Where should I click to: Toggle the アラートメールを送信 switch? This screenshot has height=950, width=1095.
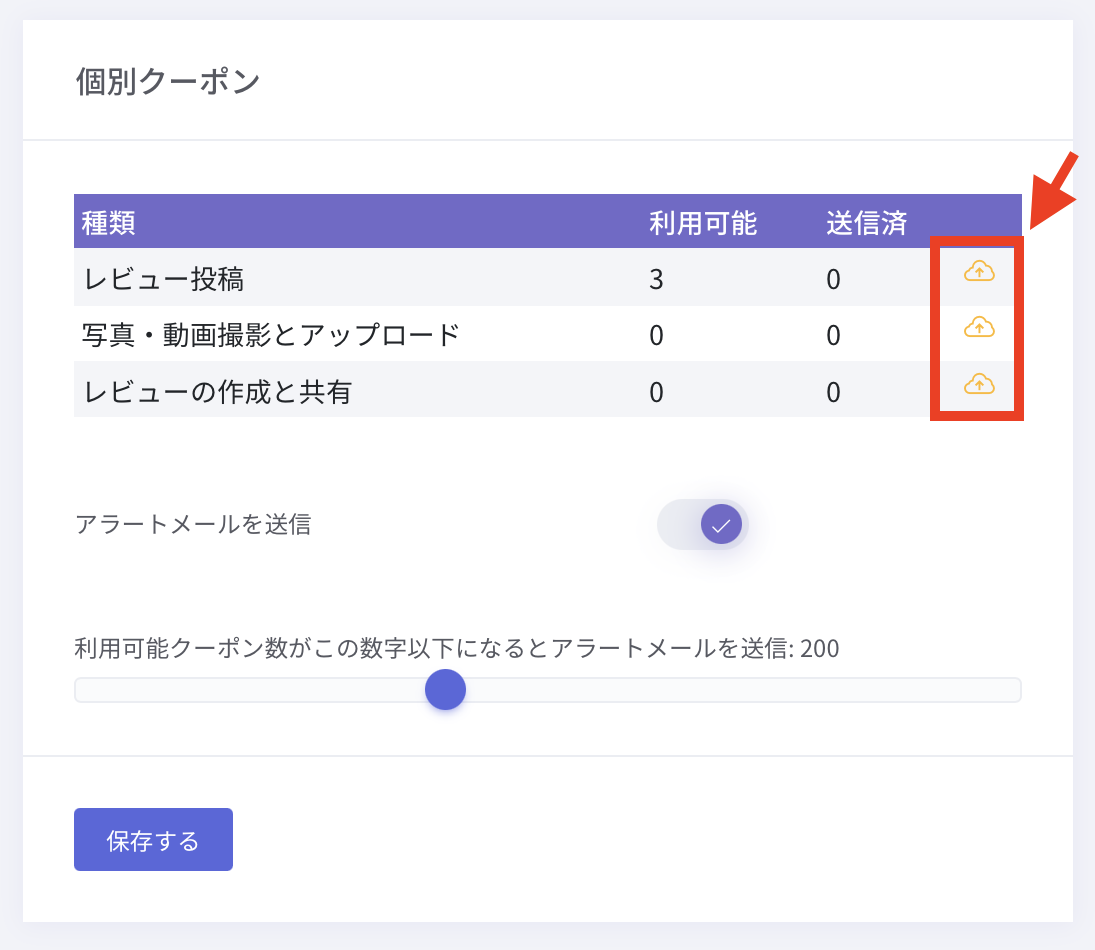[703, 524]
